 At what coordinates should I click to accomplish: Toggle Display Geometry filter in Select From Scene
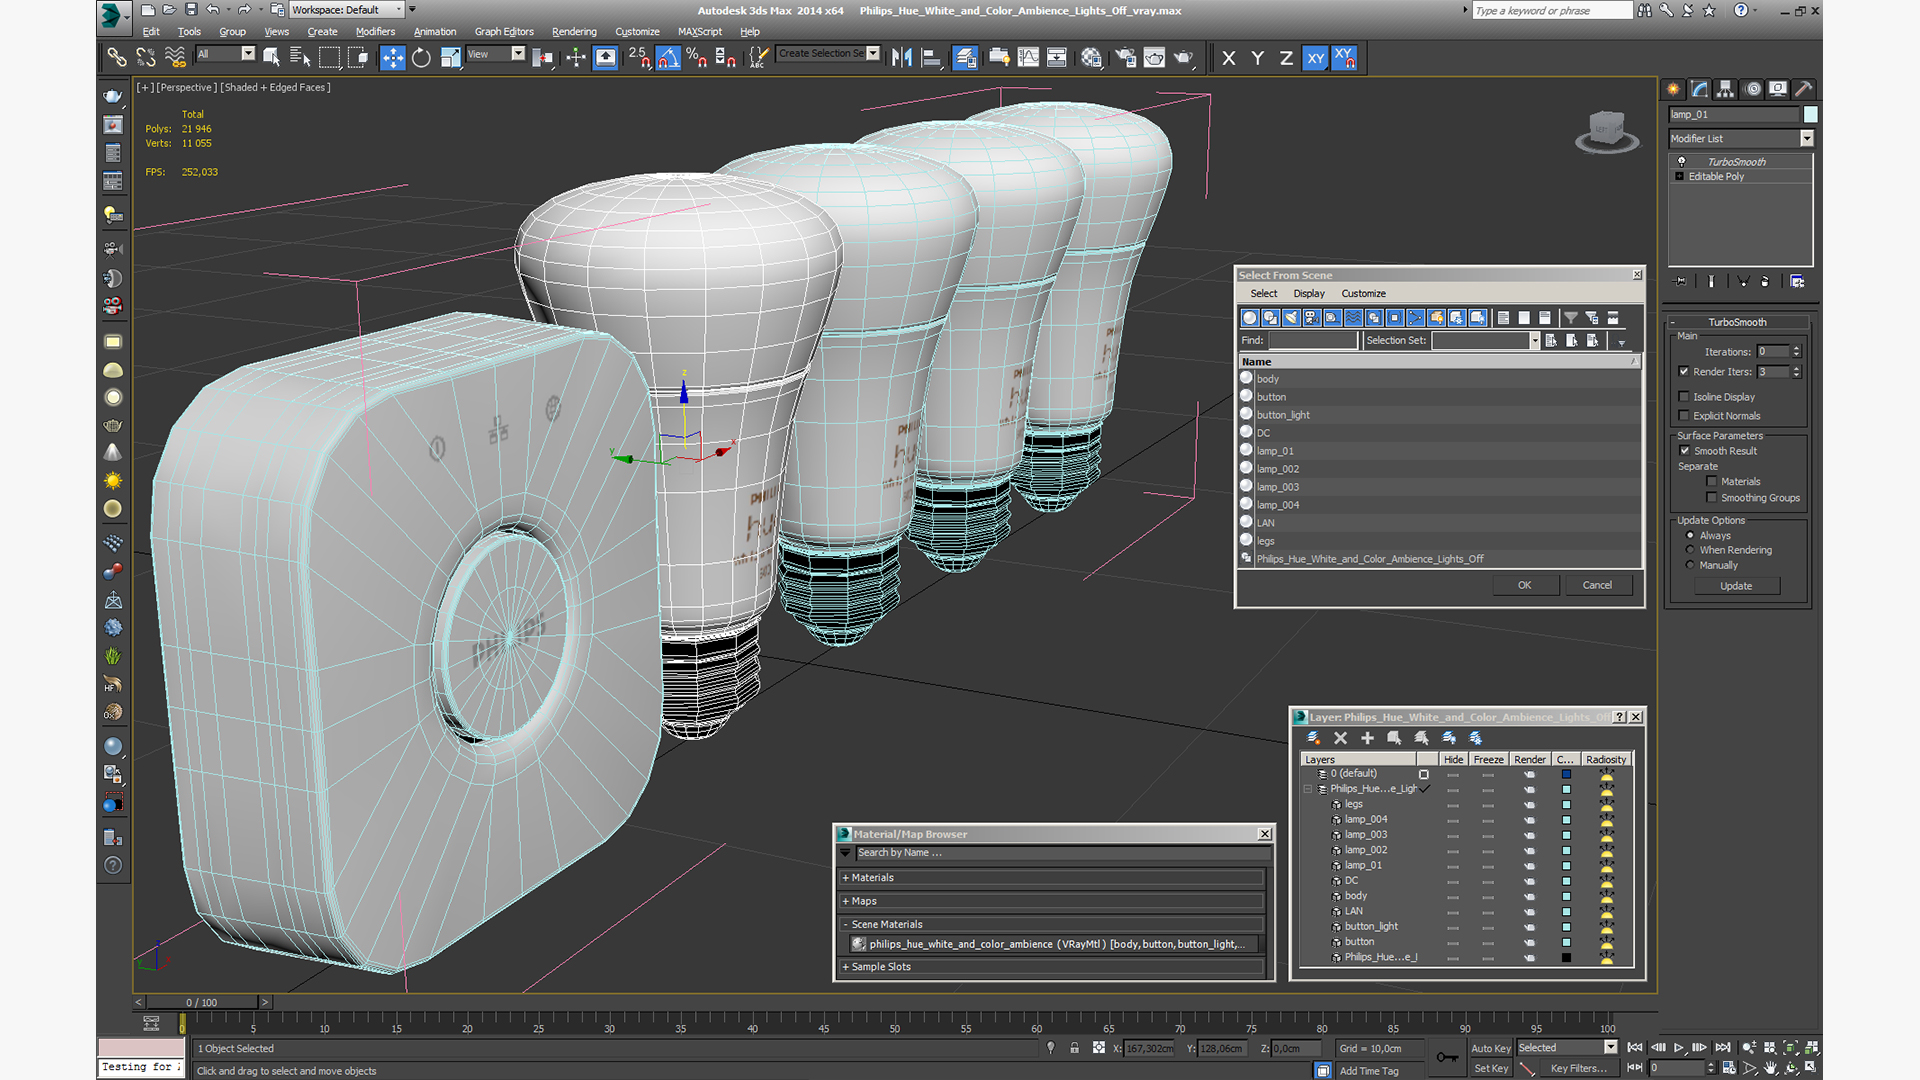(1250, 318)
